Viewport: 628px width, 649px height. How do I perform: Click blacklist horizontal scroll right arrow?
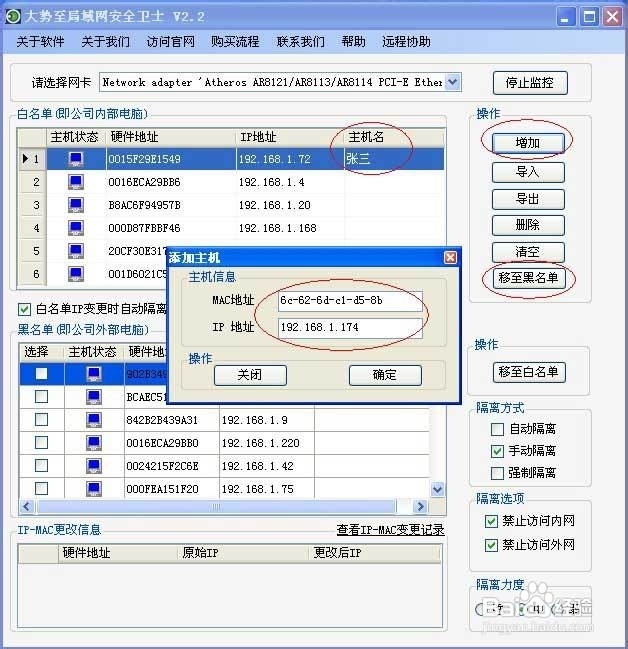click(x=420, y=506)
